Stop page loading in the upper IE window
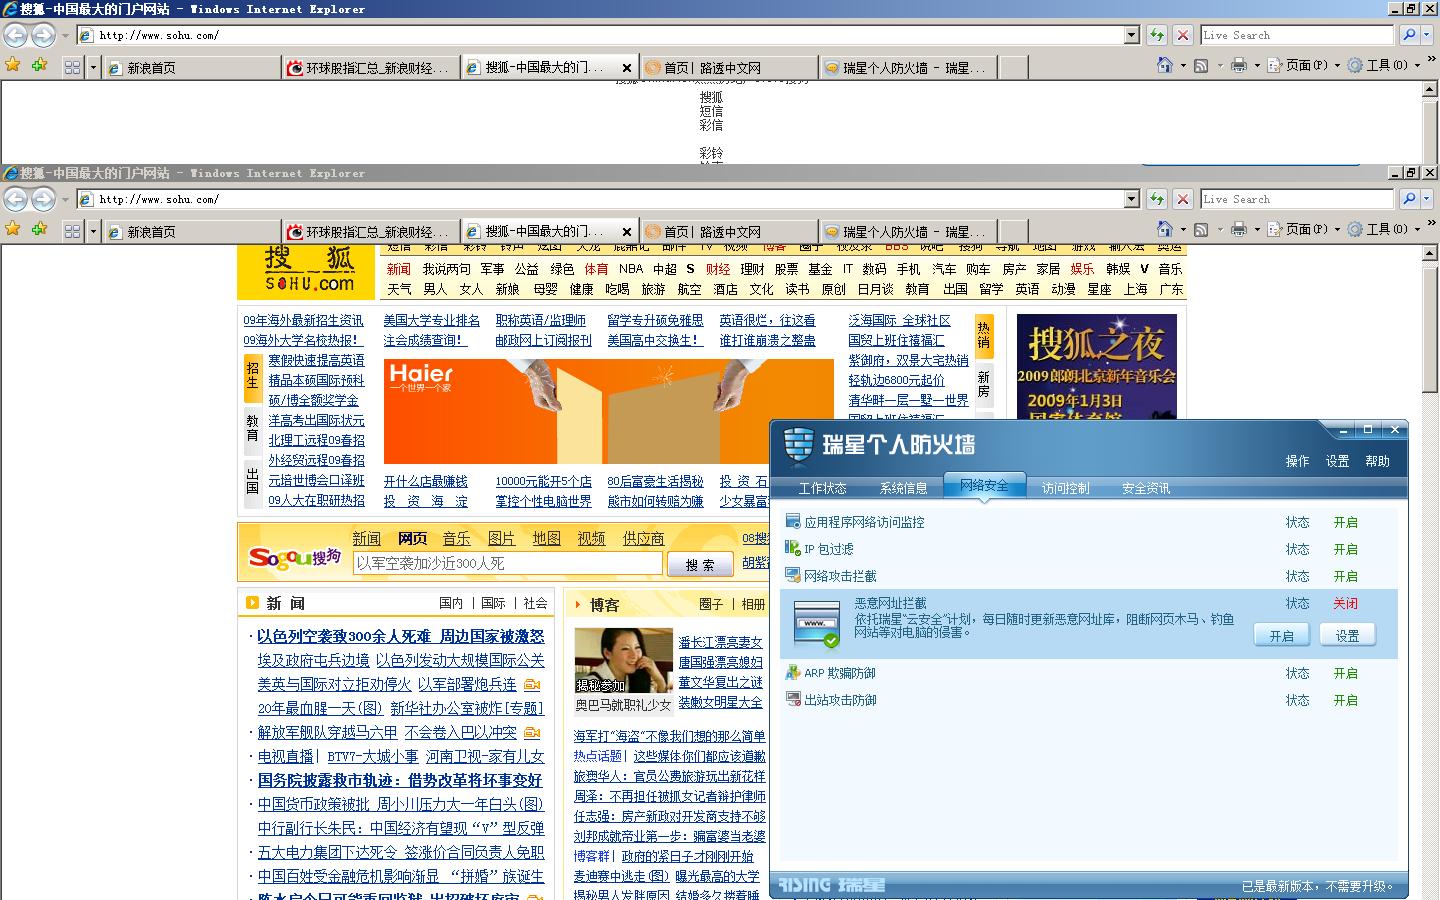Screen dimensions: 1440x900 (x=1182, y=35)
